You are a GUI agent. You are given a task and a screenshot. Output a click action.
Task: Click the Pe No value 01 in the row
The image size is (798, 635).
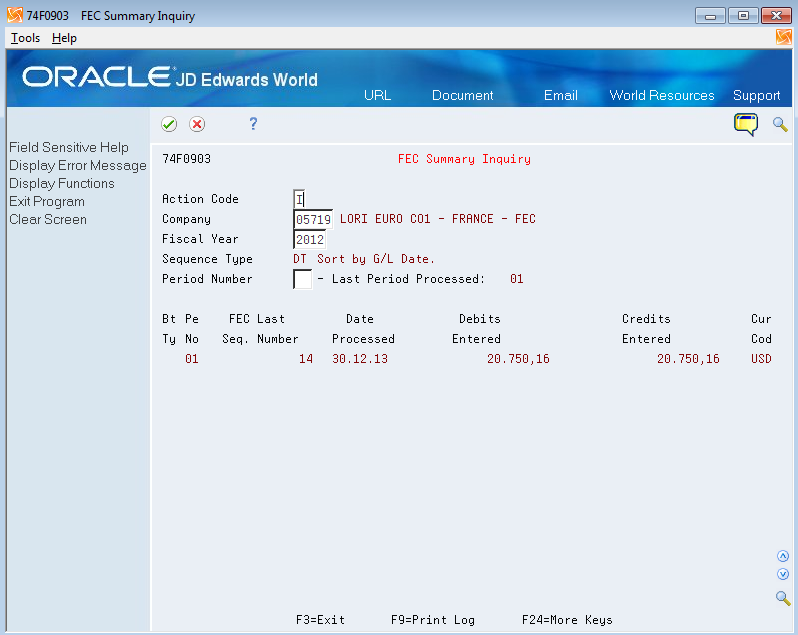coord(191,359)
